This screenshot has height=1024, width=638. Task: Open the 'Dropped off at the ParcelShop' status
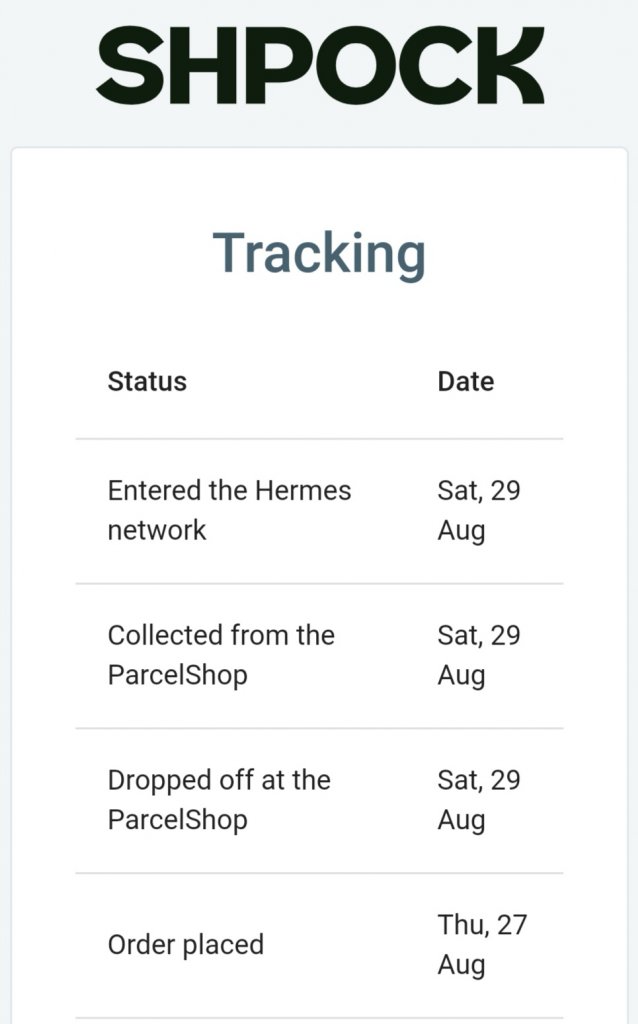click(x=219, y=800)
